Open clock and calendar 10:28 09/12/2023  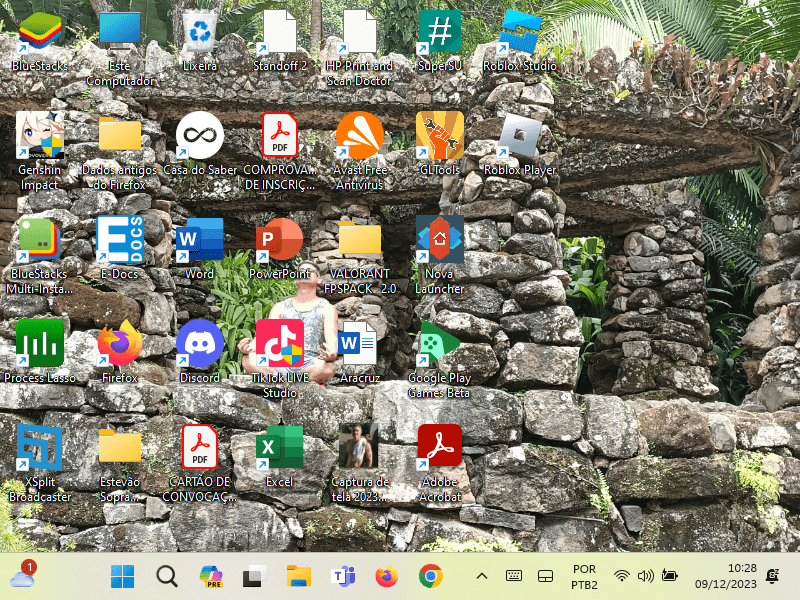click(726, 577)
